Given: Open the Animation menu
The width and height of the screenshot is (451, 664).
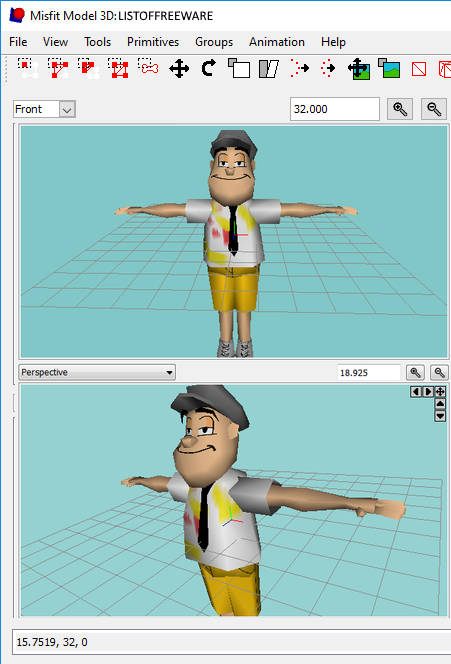Looking at the screenshot, I should 277,42.
